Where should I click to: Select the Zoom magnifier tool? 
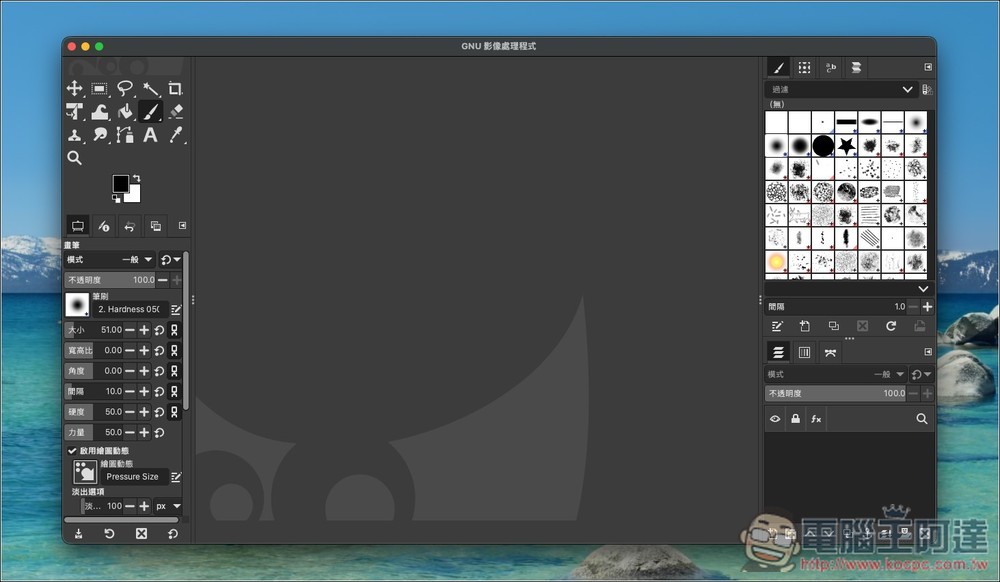(75, 158)
